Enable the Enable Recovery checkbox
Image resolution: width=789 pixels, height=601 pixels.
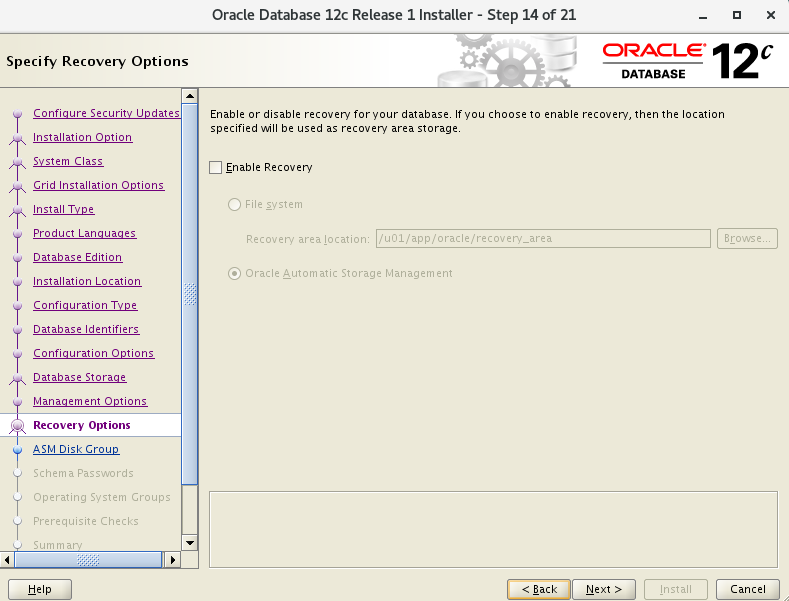coord(215,168)
